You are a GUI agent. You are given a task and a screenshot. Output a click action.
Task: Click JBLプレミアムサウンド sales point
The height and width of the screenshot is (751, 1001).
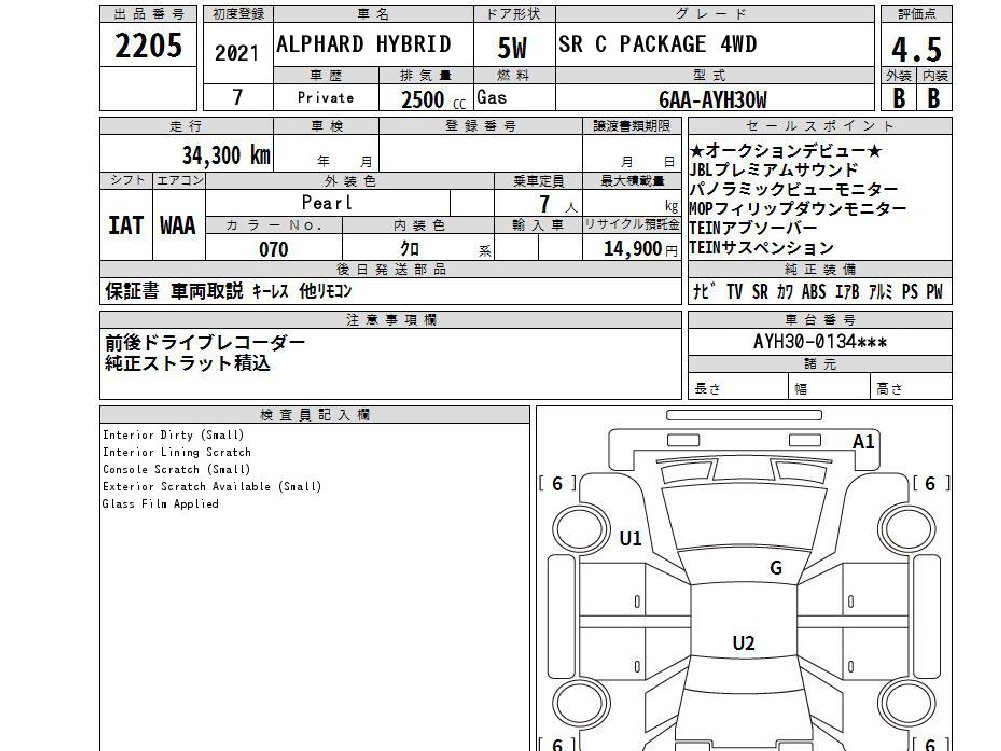tap(773, 170)
